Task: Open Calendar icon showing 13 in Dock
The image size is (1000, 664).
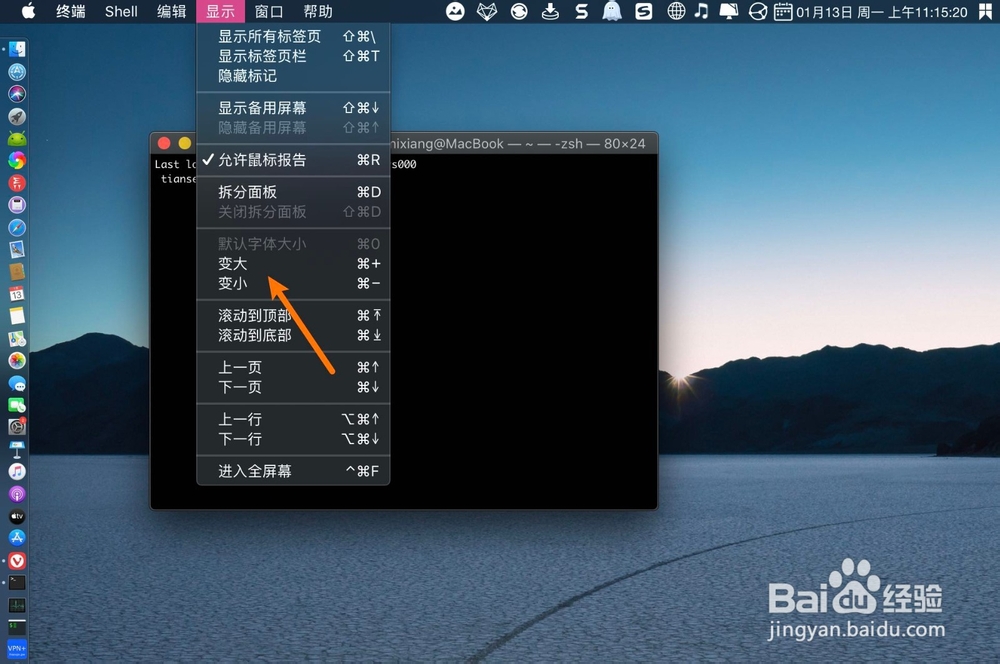Action: (17, 294)
